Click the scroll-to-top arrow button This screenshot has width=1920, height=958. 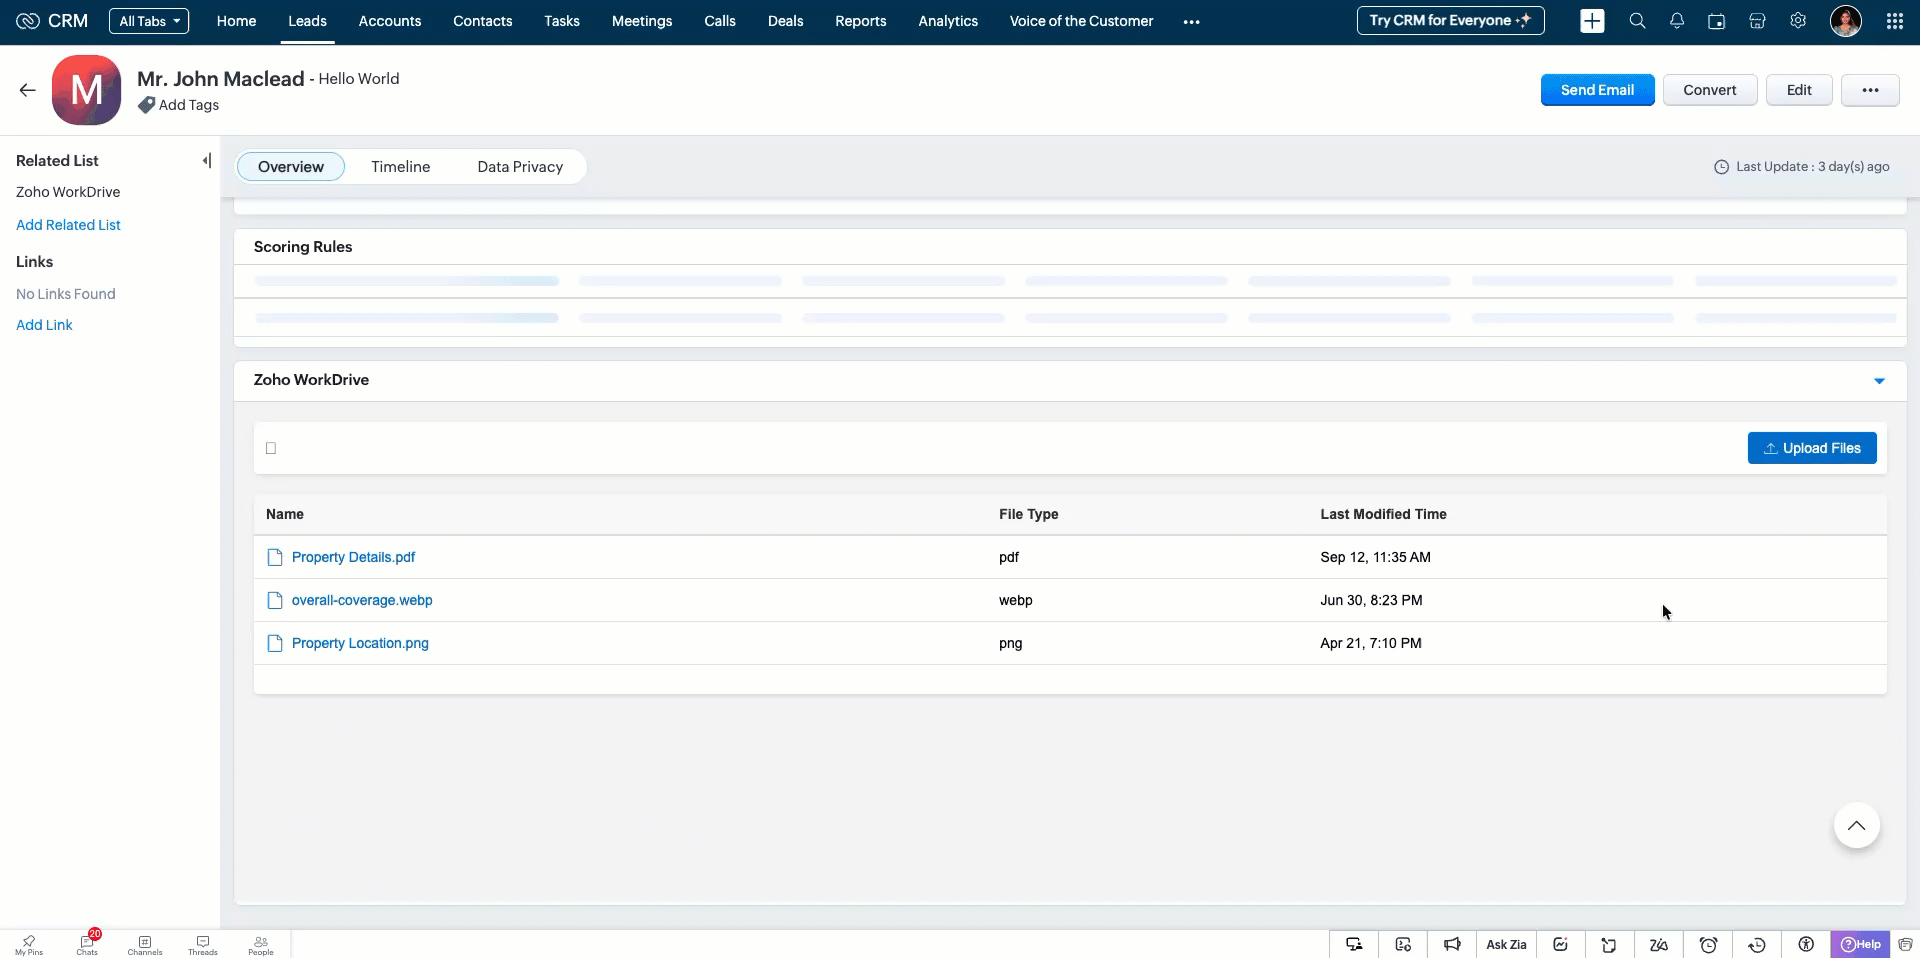click(1856, 826)
